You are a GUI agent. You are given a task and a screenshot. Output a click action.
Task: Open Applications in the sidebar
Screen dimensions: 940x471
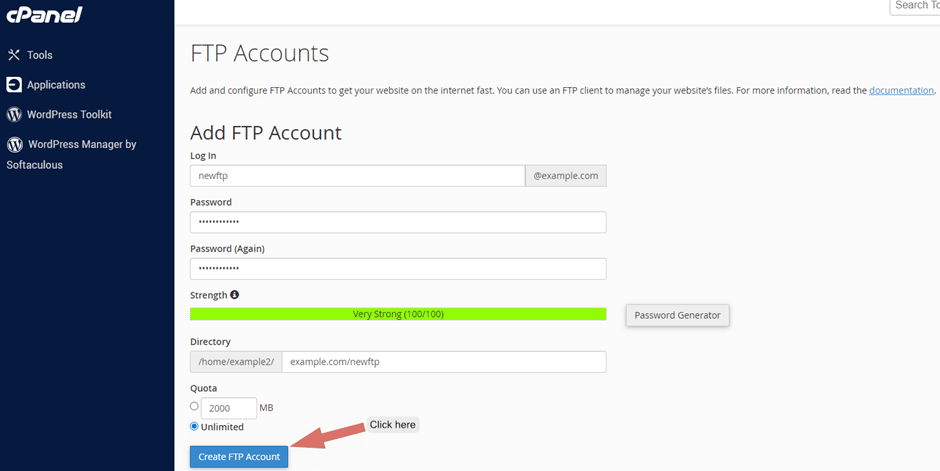coord(56,84)
